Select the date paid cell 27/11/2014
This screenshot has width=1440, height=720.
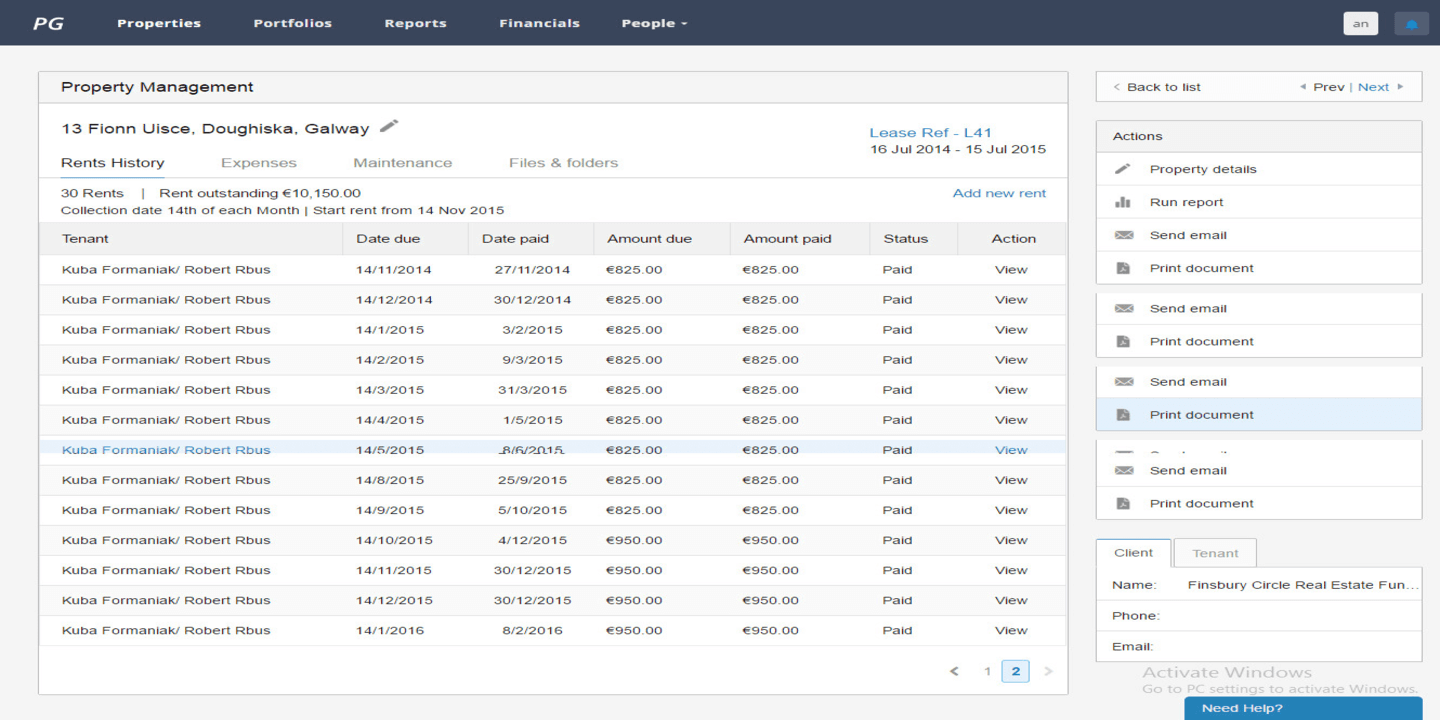(532, 269)
